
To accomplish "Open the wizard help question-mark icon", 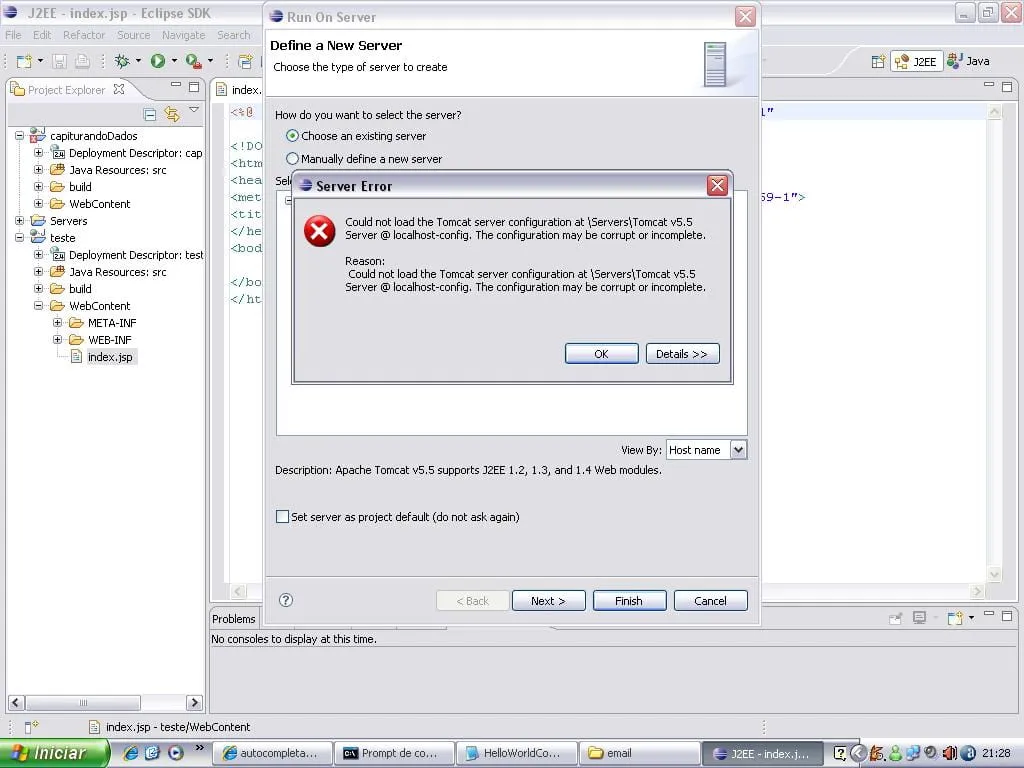I will [285, 600].
